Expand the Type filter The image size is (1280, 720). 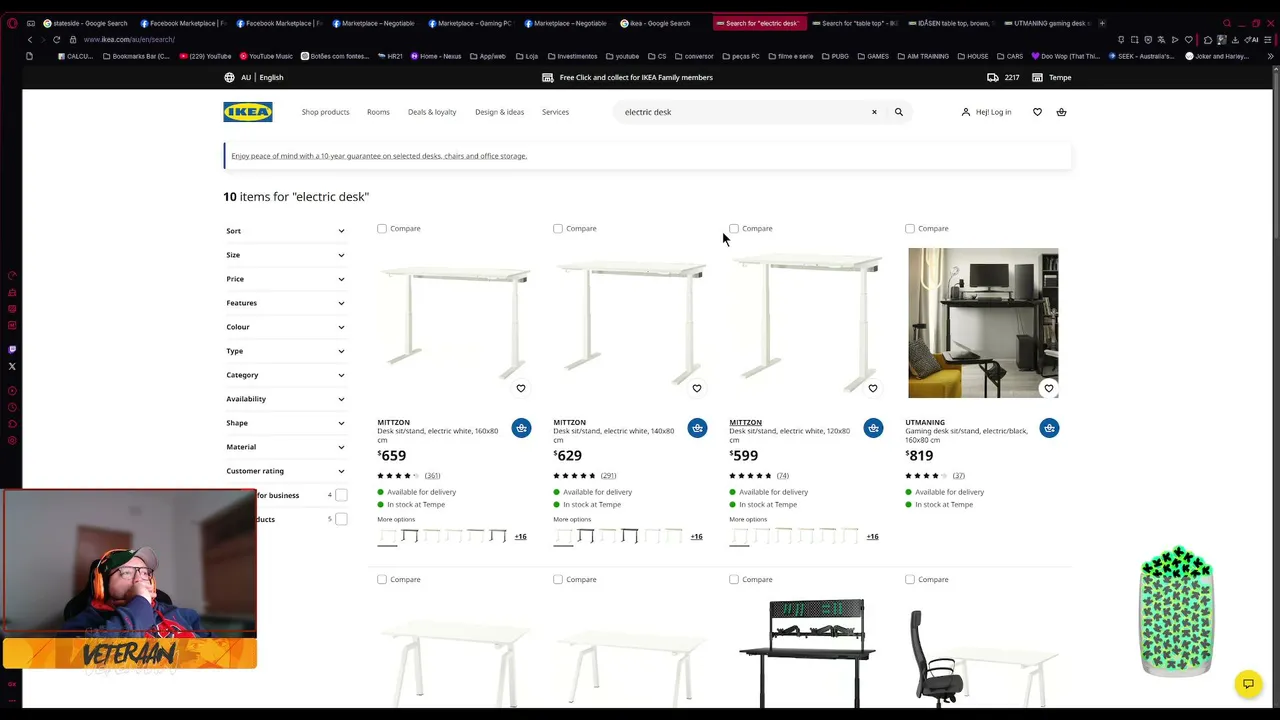pos(285,351)
